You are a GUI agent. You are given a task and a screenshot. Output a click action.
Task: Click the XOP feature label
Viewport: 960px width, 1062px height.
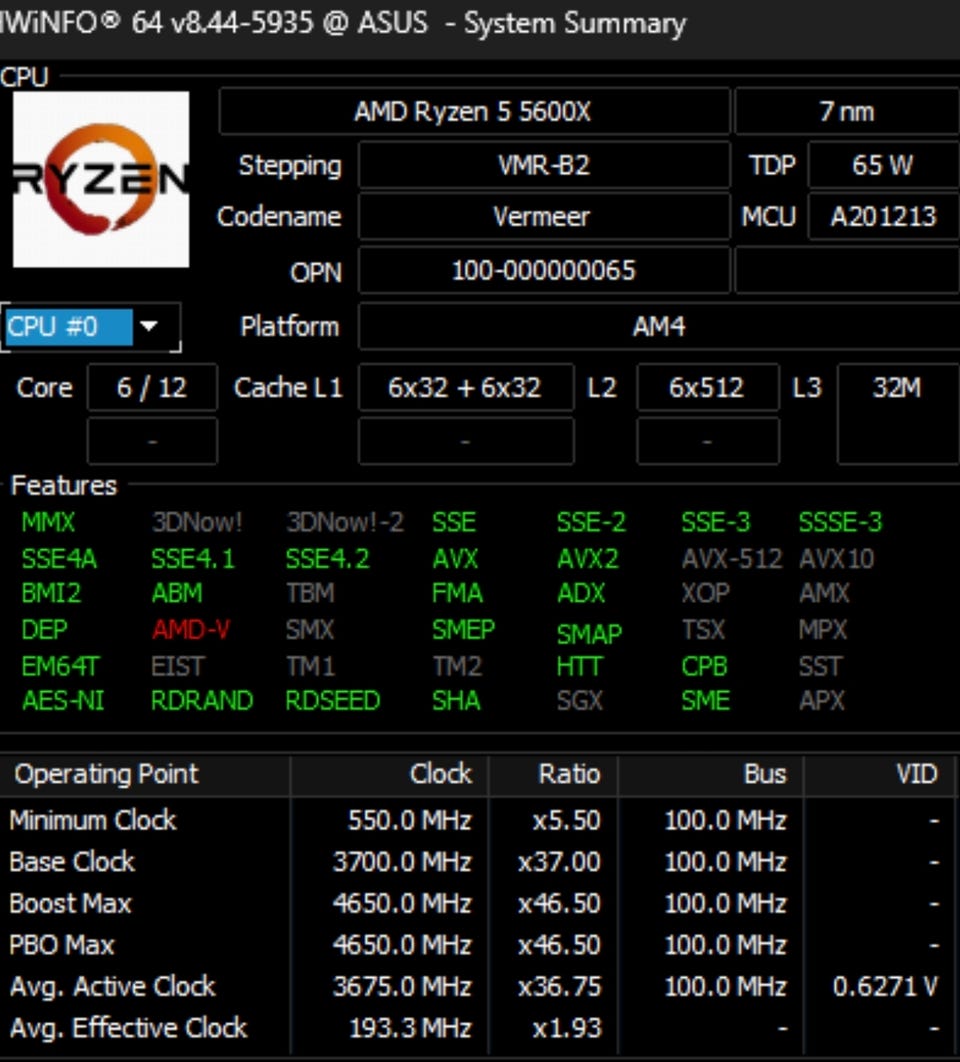click(x=706, y=593)
